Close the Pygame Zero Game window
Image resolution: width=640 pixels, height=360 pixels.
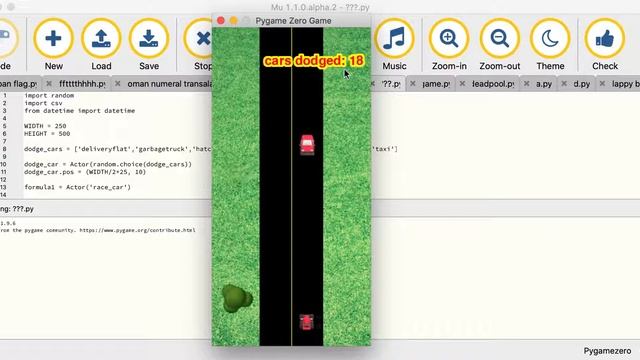click(221, 20)
